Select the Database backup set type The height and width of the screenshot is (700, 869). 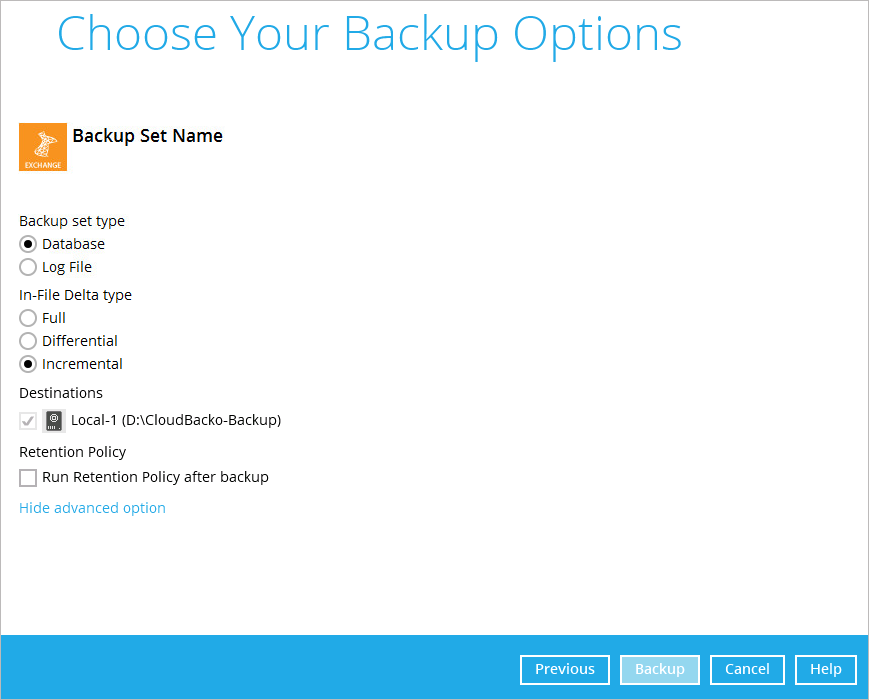(28, 244)
